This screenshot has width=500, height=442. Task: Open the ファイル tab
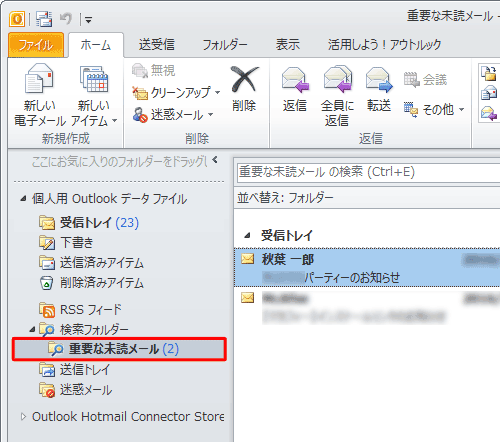(x=36, y=45)
